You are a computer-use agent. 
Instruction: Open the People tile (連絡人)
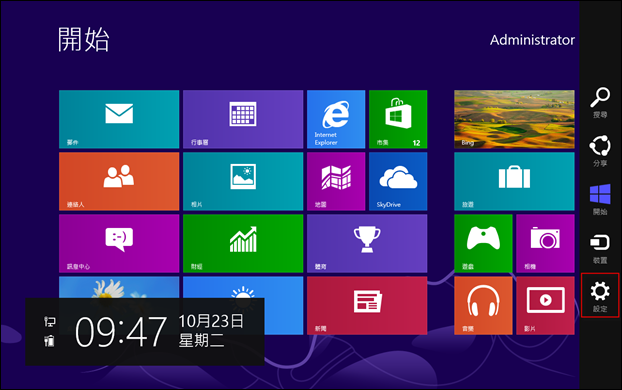click(119, 181)
